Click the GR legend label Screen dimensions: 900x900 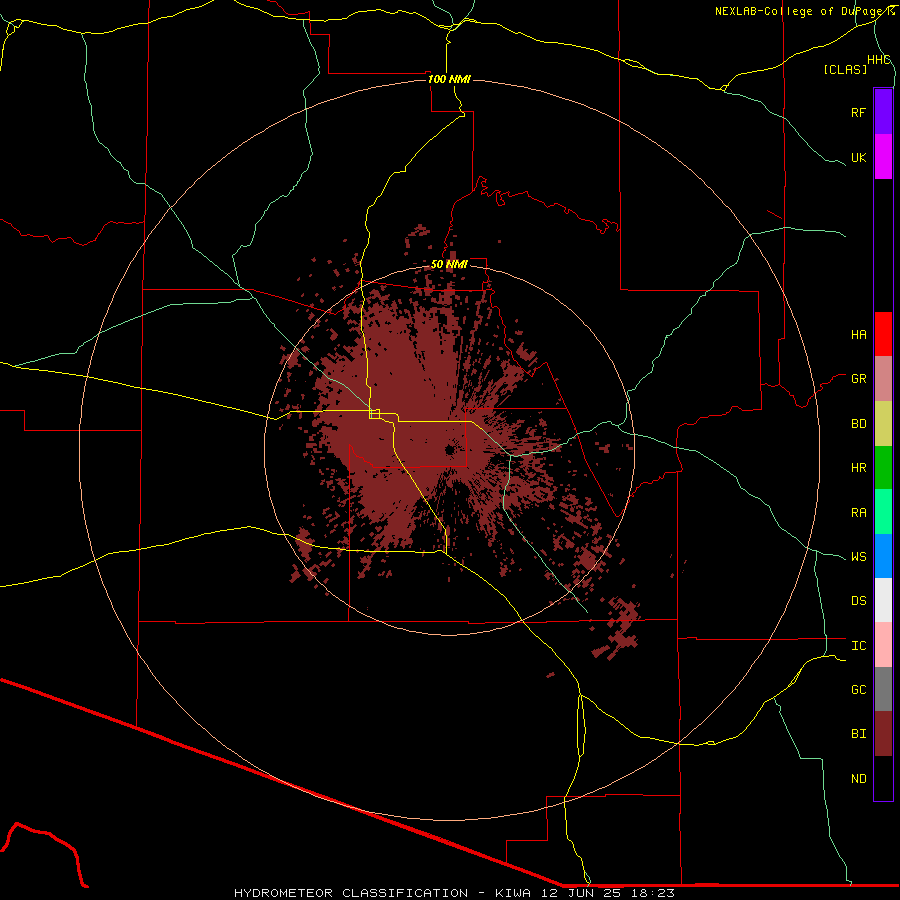858,379
